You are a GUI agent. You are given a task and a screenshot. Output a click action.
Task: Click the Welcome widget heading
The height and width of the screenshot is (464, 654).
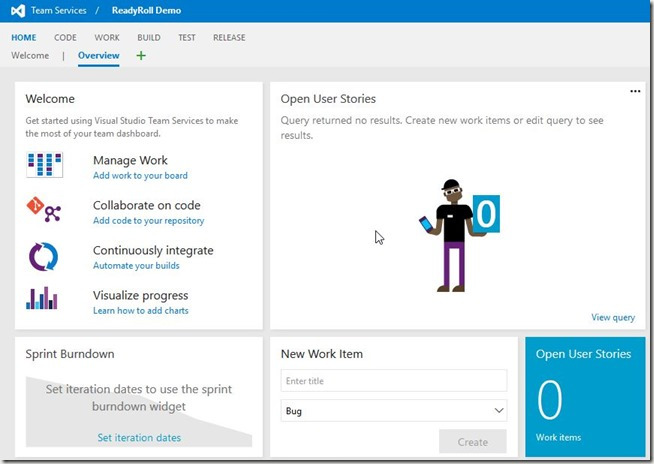[x=50, y=99]
